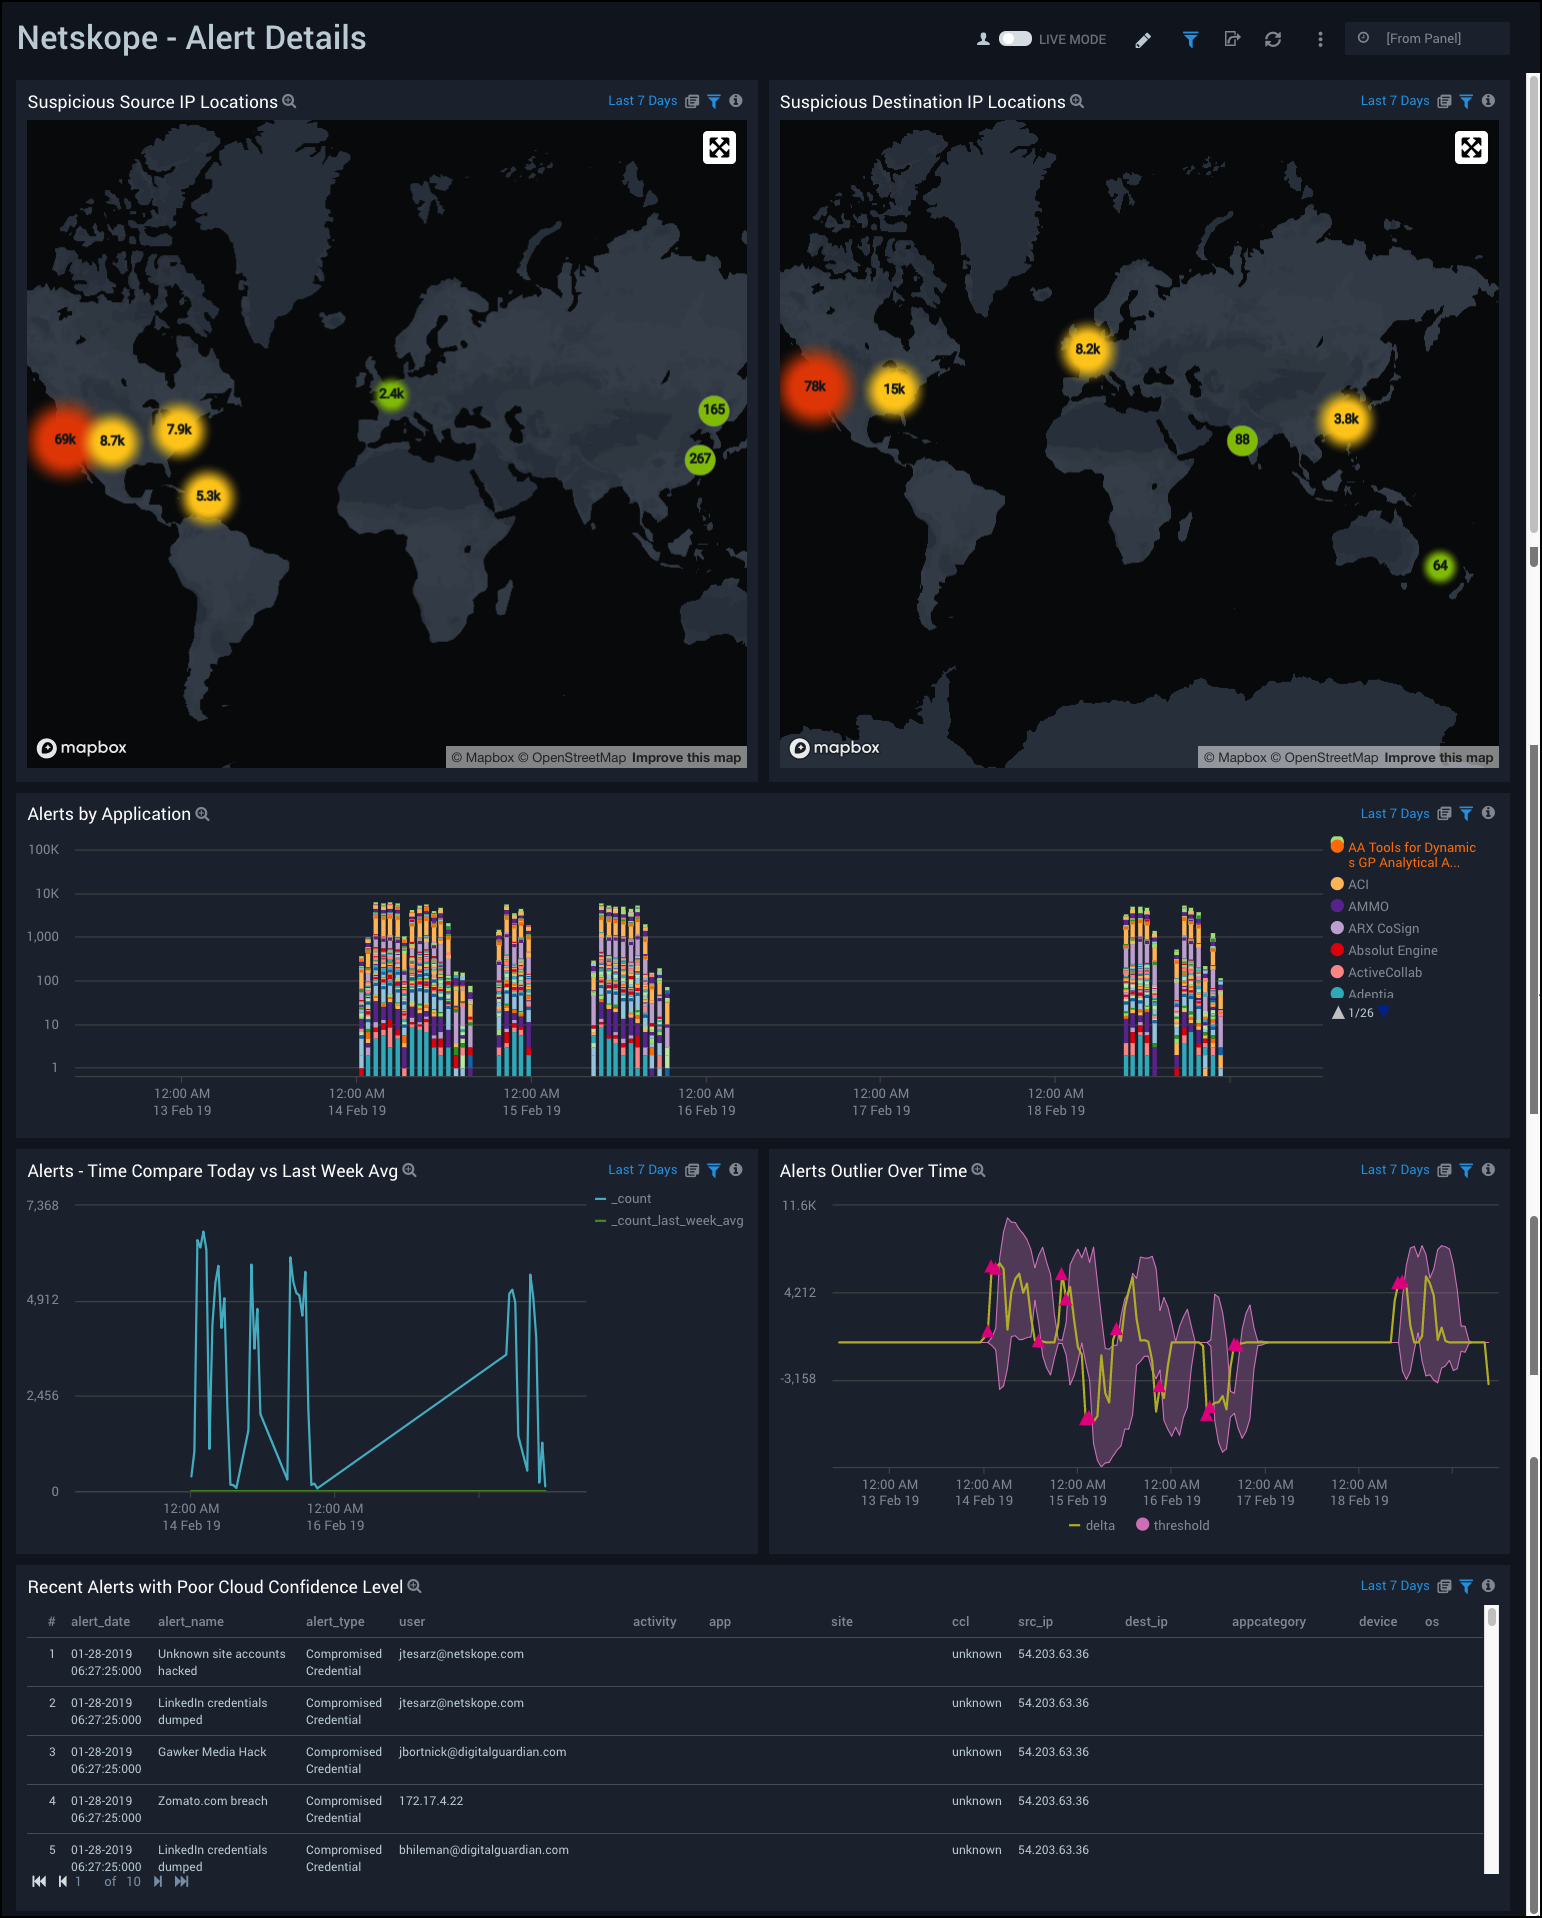Toggle the Live Mode switch
Viewport: 1542px width, 1918px height.
[x=1014, y=39]
